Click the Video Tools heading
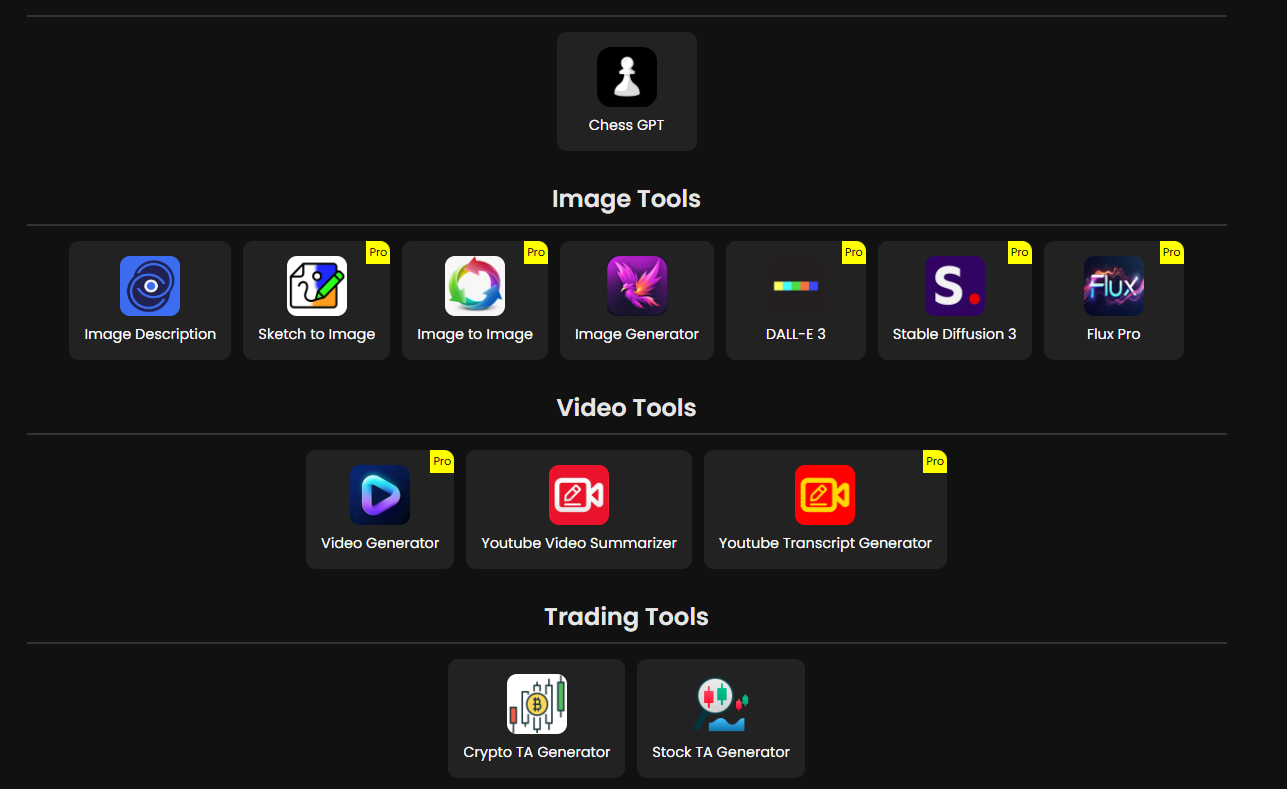Viewport: 1287px width, 789px height. (627, 408)
